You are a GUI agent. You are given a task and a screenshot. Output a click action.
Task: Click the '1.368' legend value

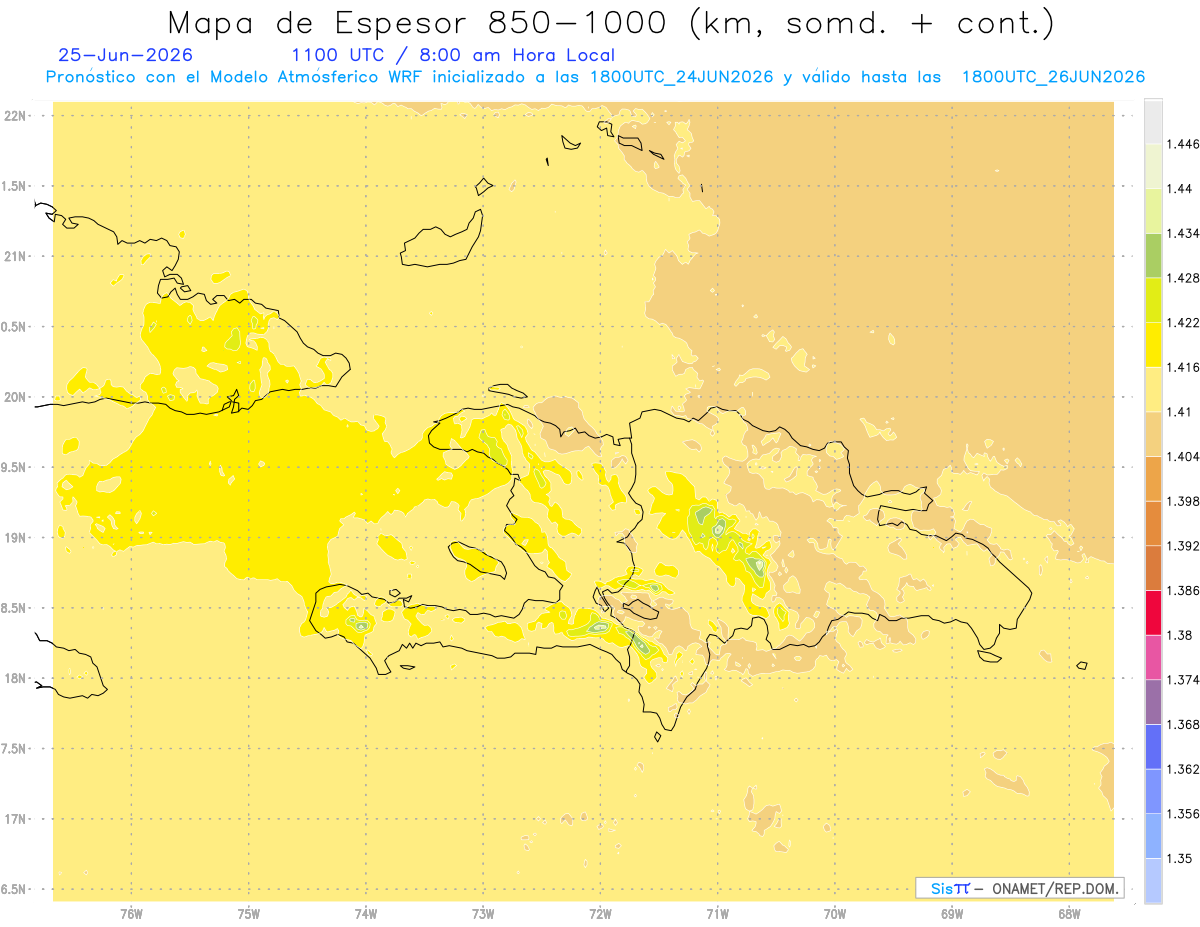click(1183, 724)
